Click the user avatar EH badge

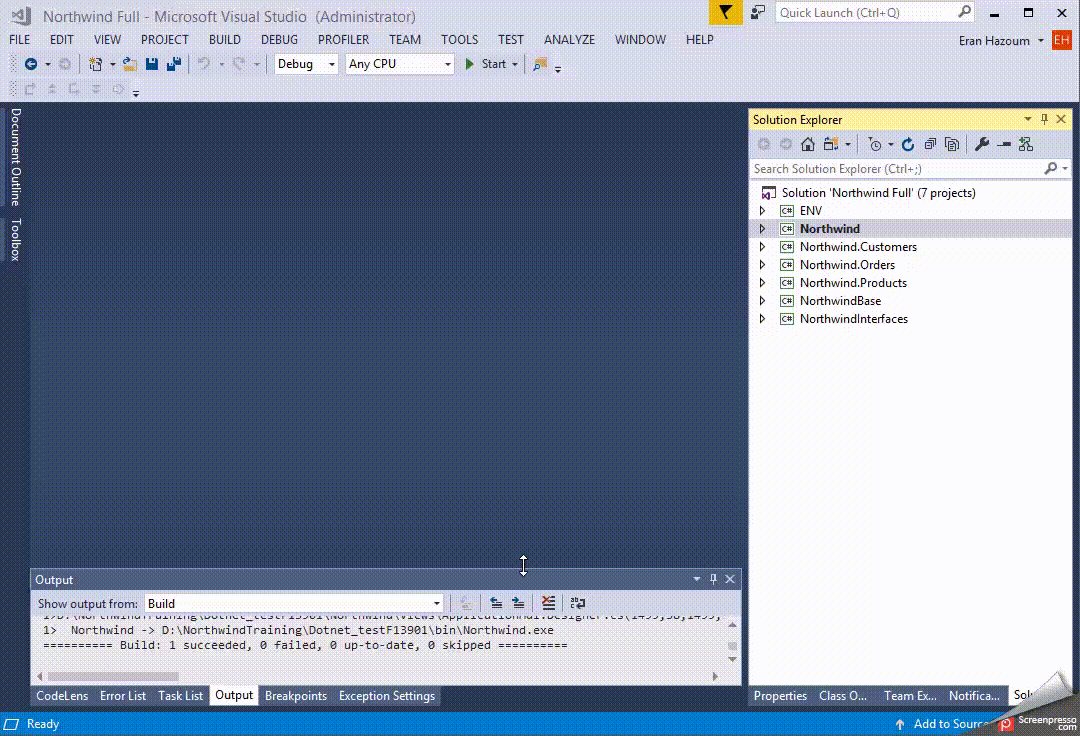(x=1061, y=40)
